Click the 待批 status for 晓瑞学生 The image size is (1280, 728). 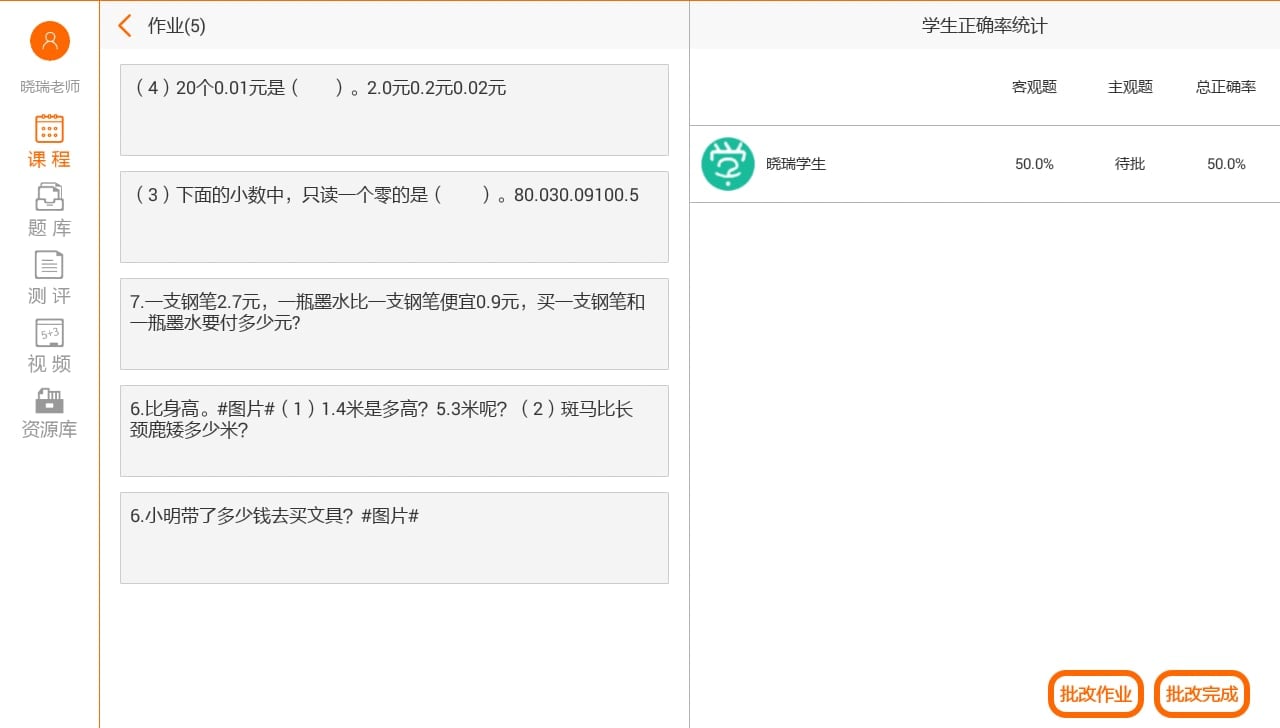pos(1130,164)
